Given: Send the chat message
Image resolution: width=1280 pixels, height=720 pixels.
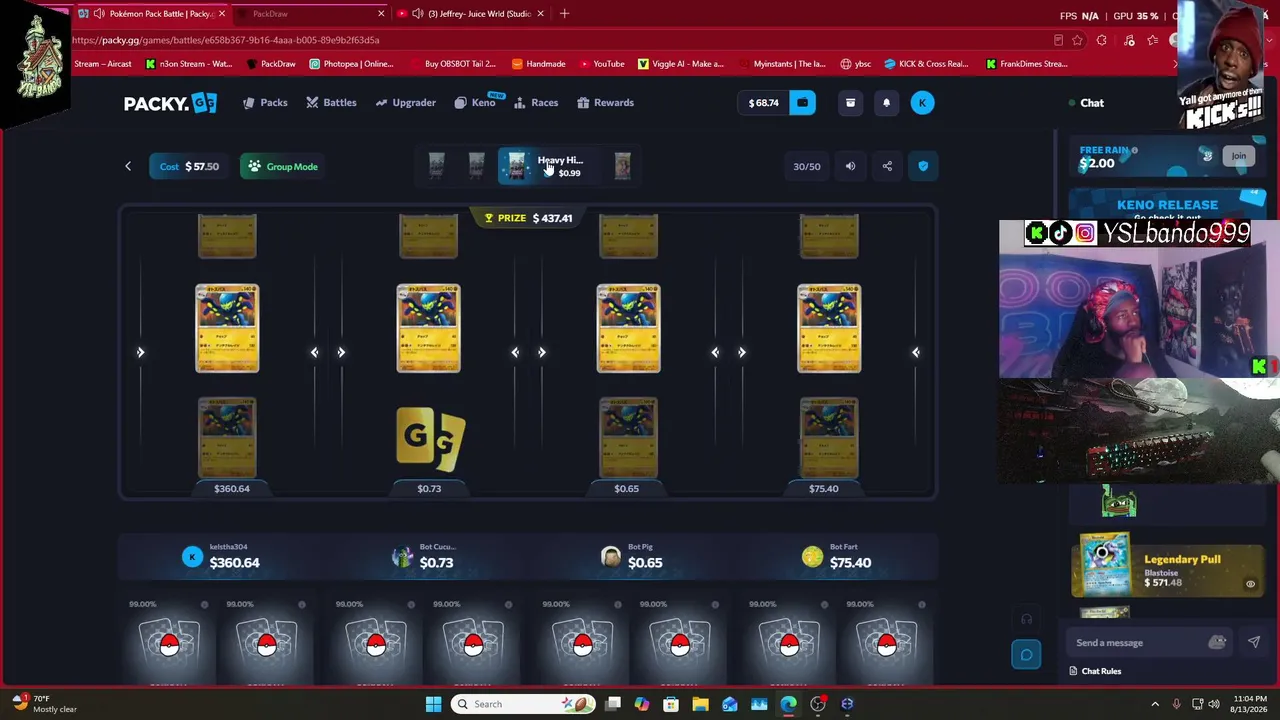Looking at the screenshot, I should [x=1254, y=643].
